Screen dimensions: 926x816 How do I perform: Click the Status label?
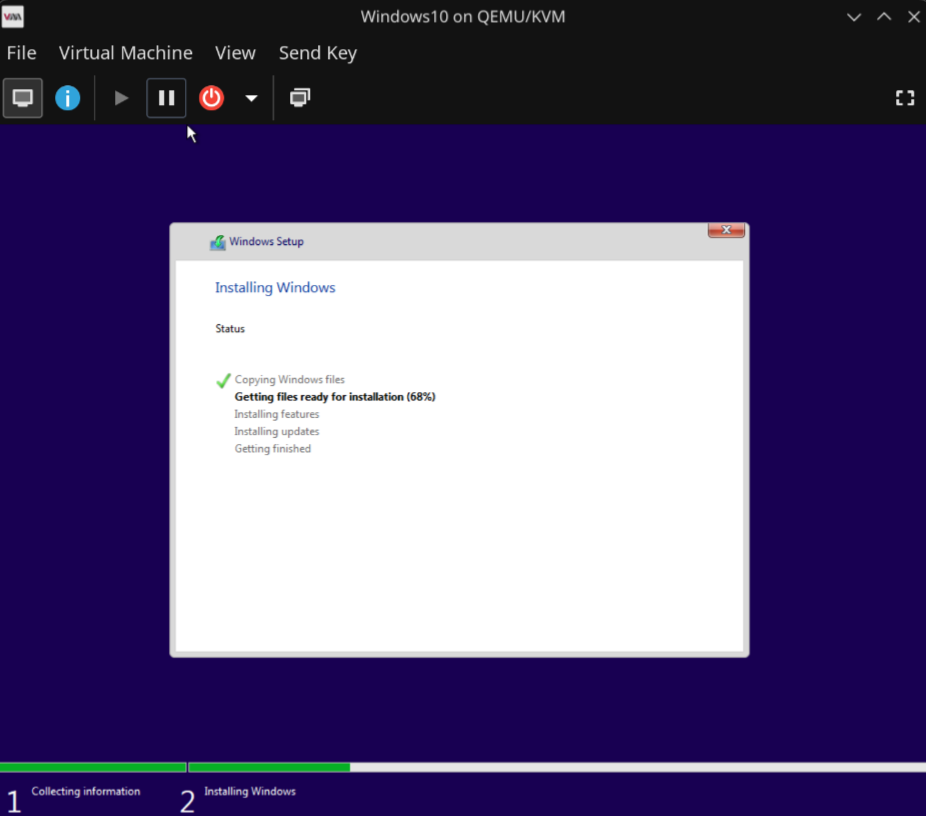(x=230, y=329)
